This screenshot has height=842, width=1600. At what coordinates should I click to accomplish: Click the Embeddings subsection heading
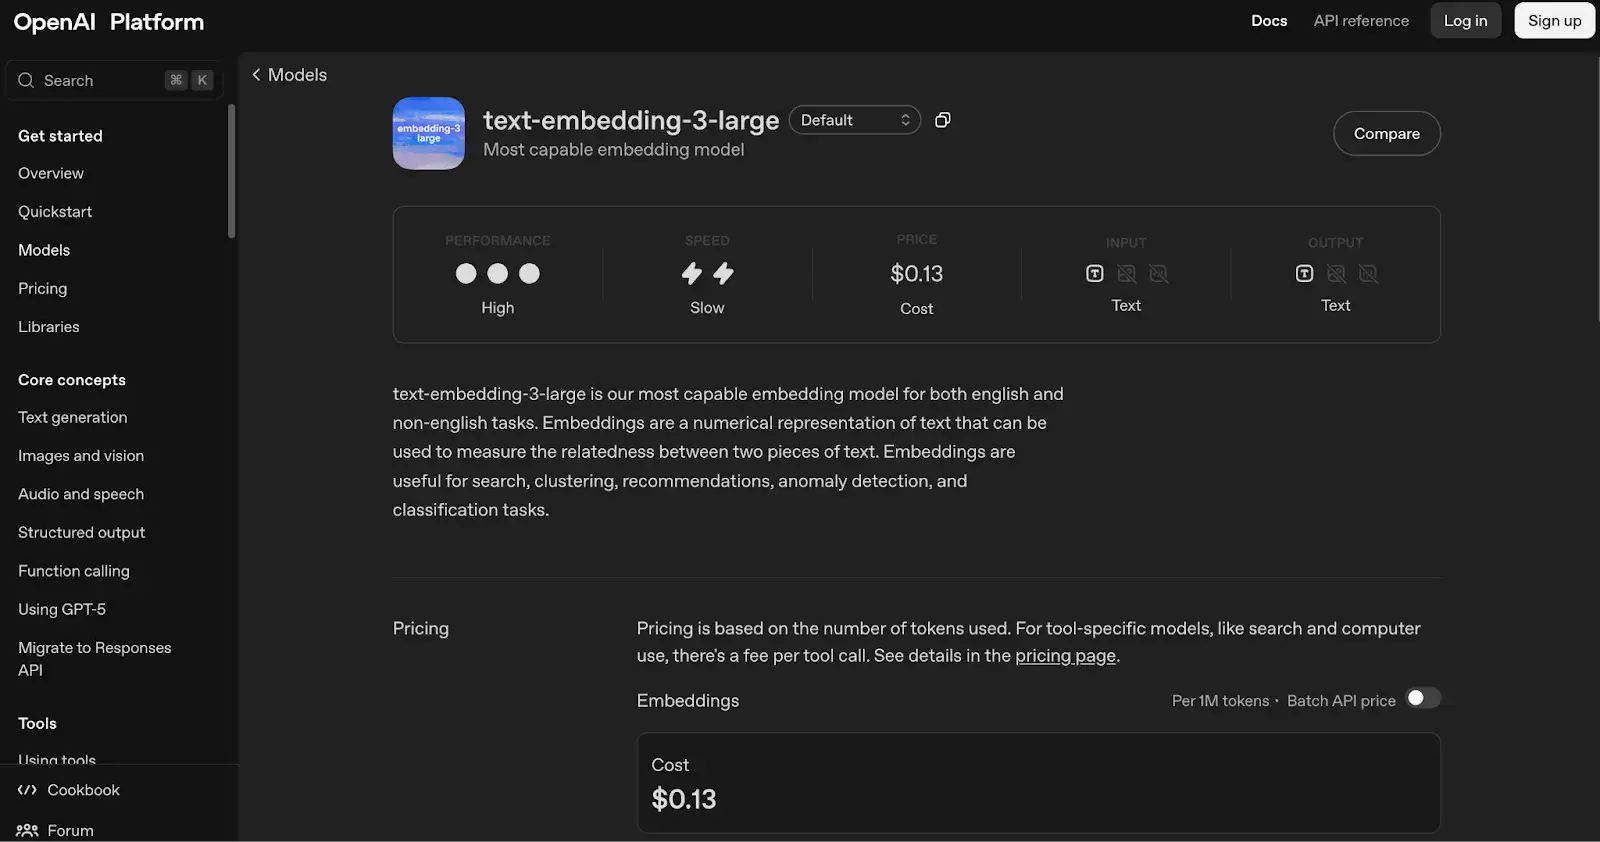688,701
